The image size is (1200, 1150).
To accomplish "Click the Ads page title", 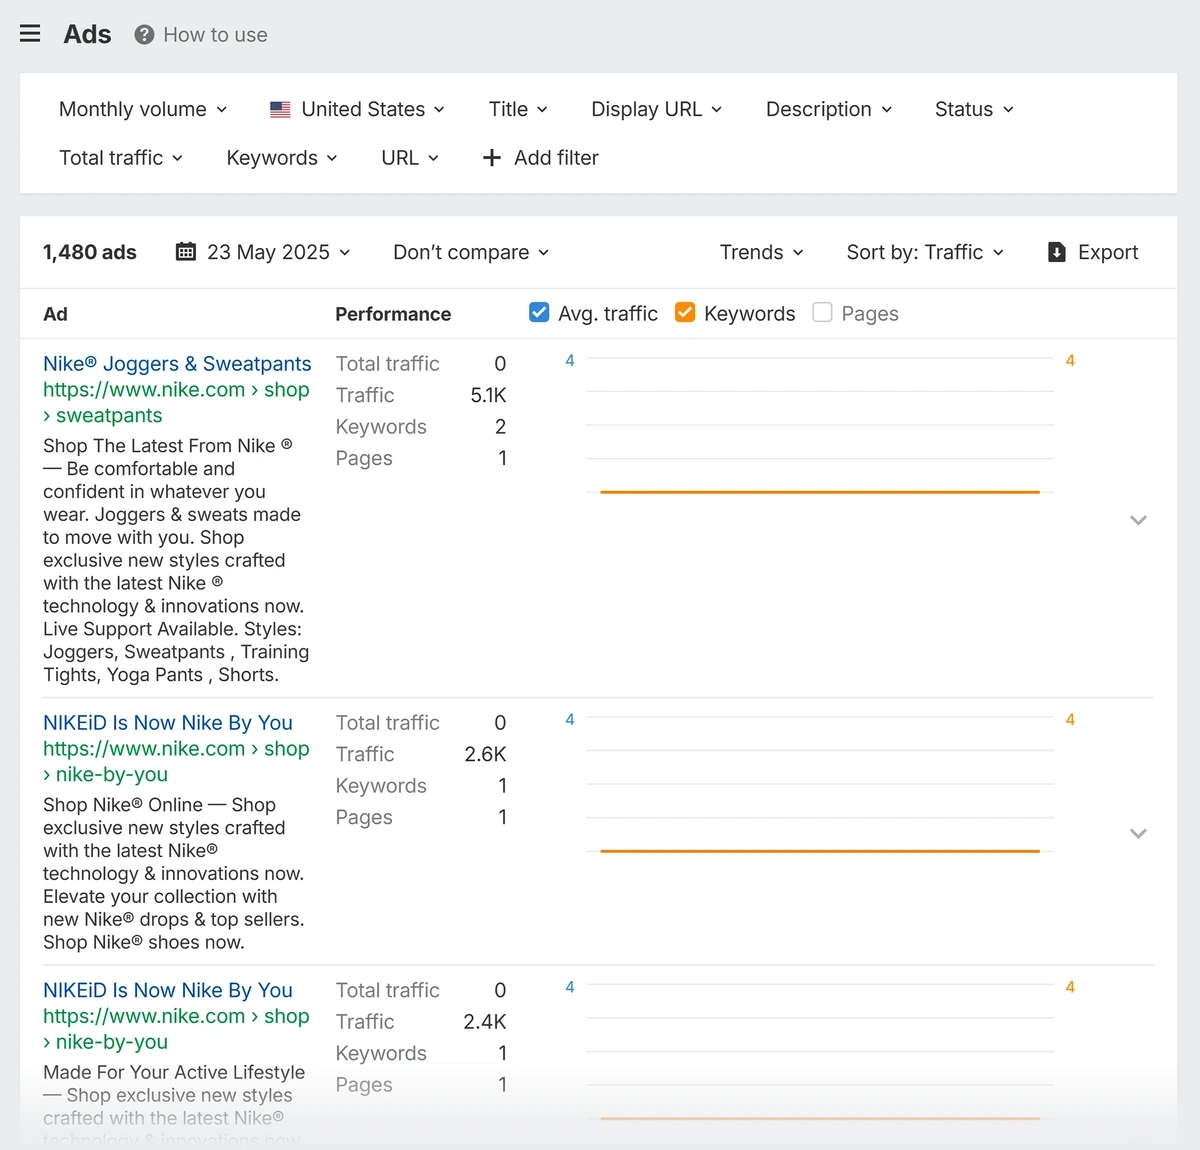I will [x=87, y=34].
